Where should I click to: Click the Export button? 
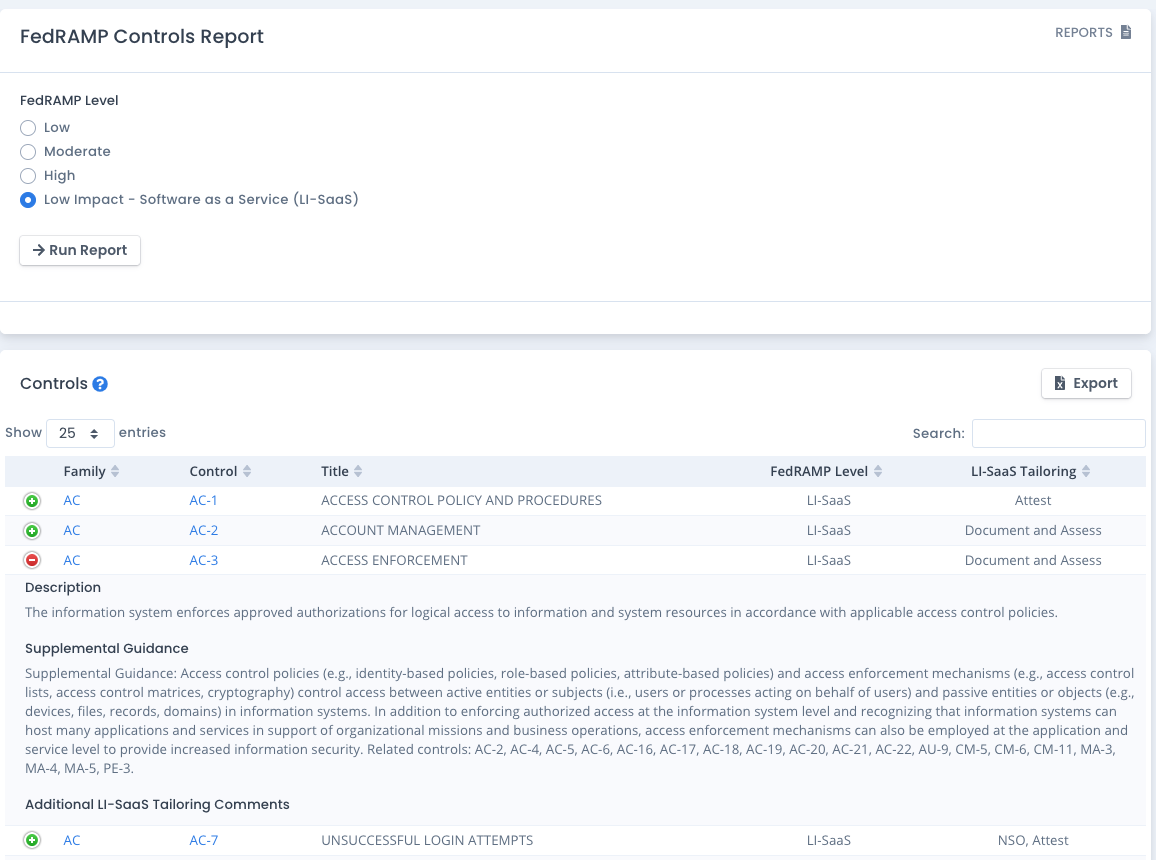[x=1086, y=383]
